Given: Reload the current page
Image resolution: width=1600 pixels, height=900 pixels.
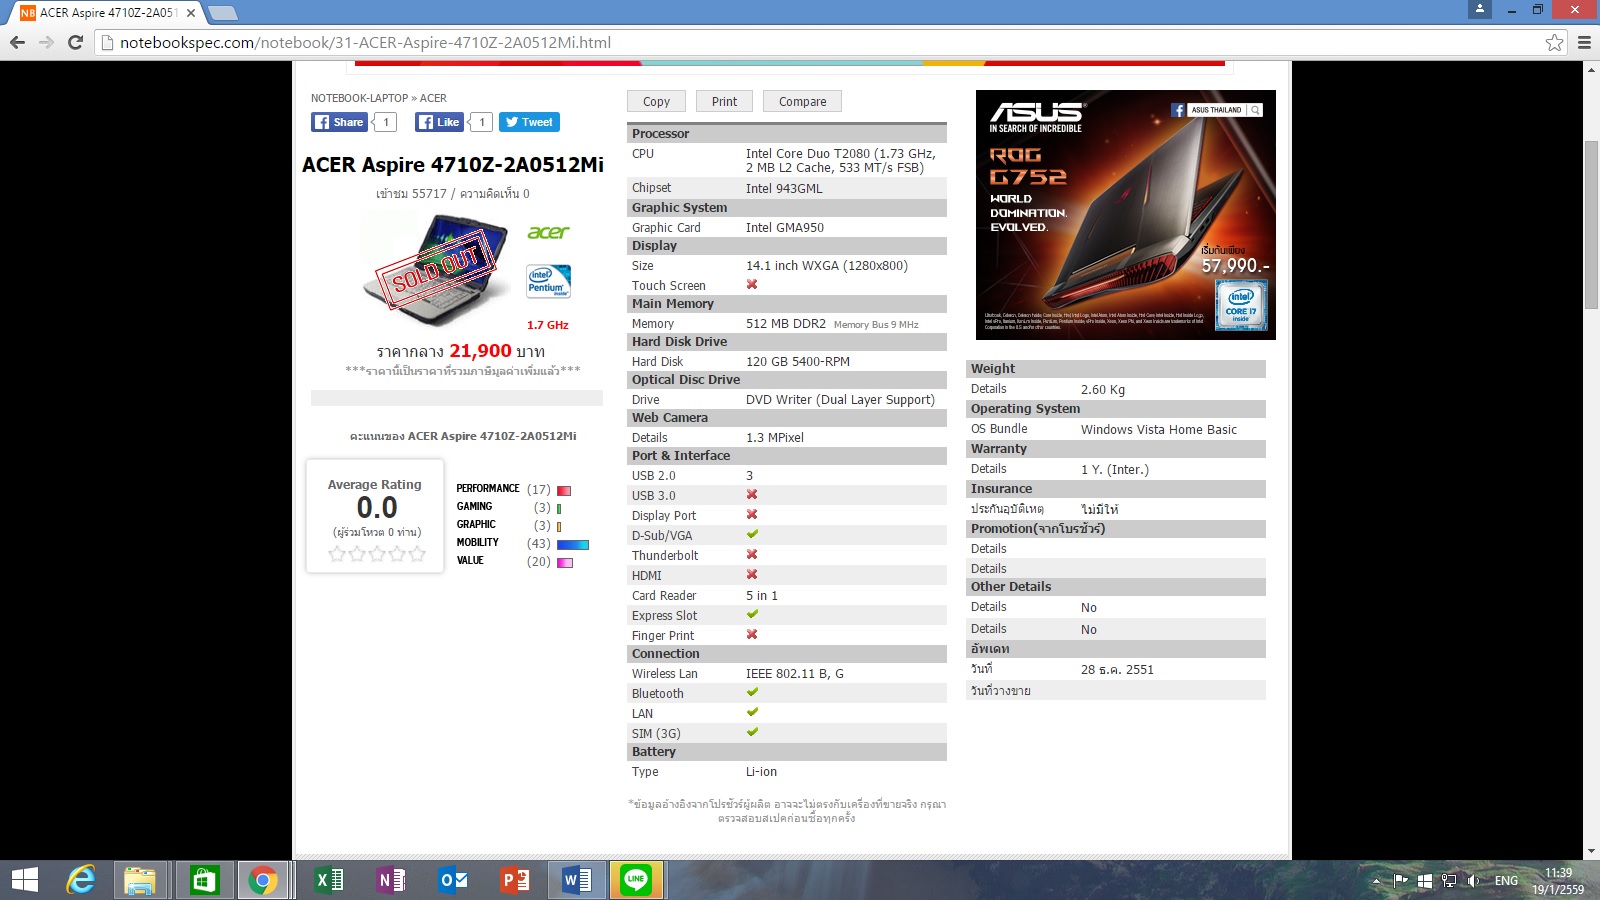Looking at the screenshot, I should [x=75, y=42].
